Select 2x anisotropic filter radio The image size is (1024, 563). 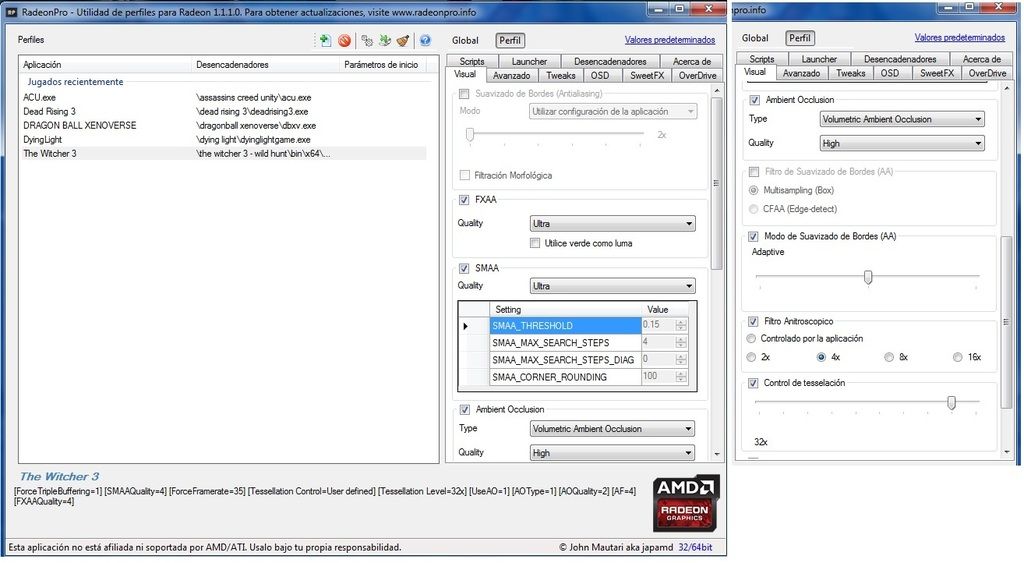click(752, 357)
